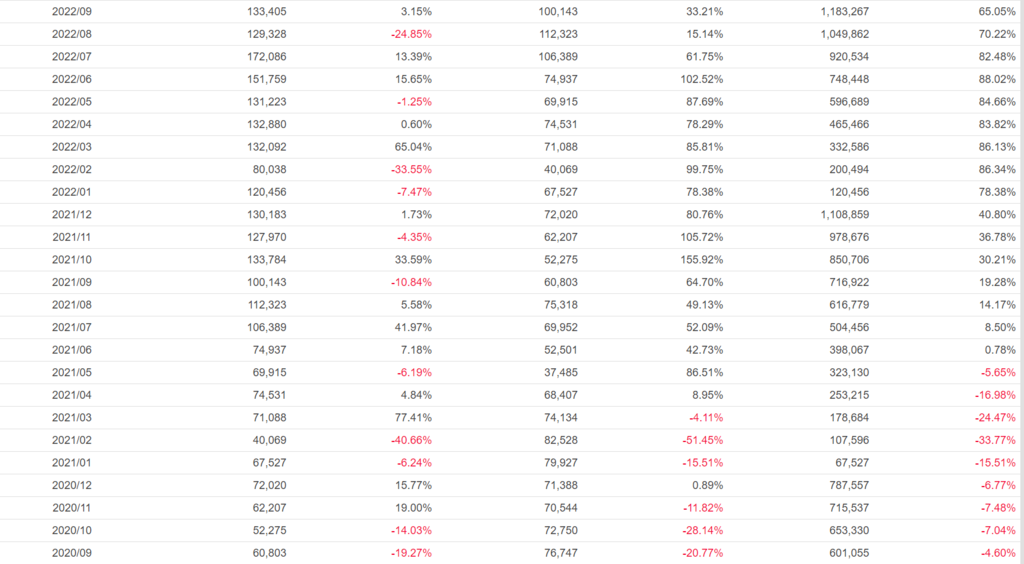
Task: Click the red -5.65% percentage
Action: (996, 372)
